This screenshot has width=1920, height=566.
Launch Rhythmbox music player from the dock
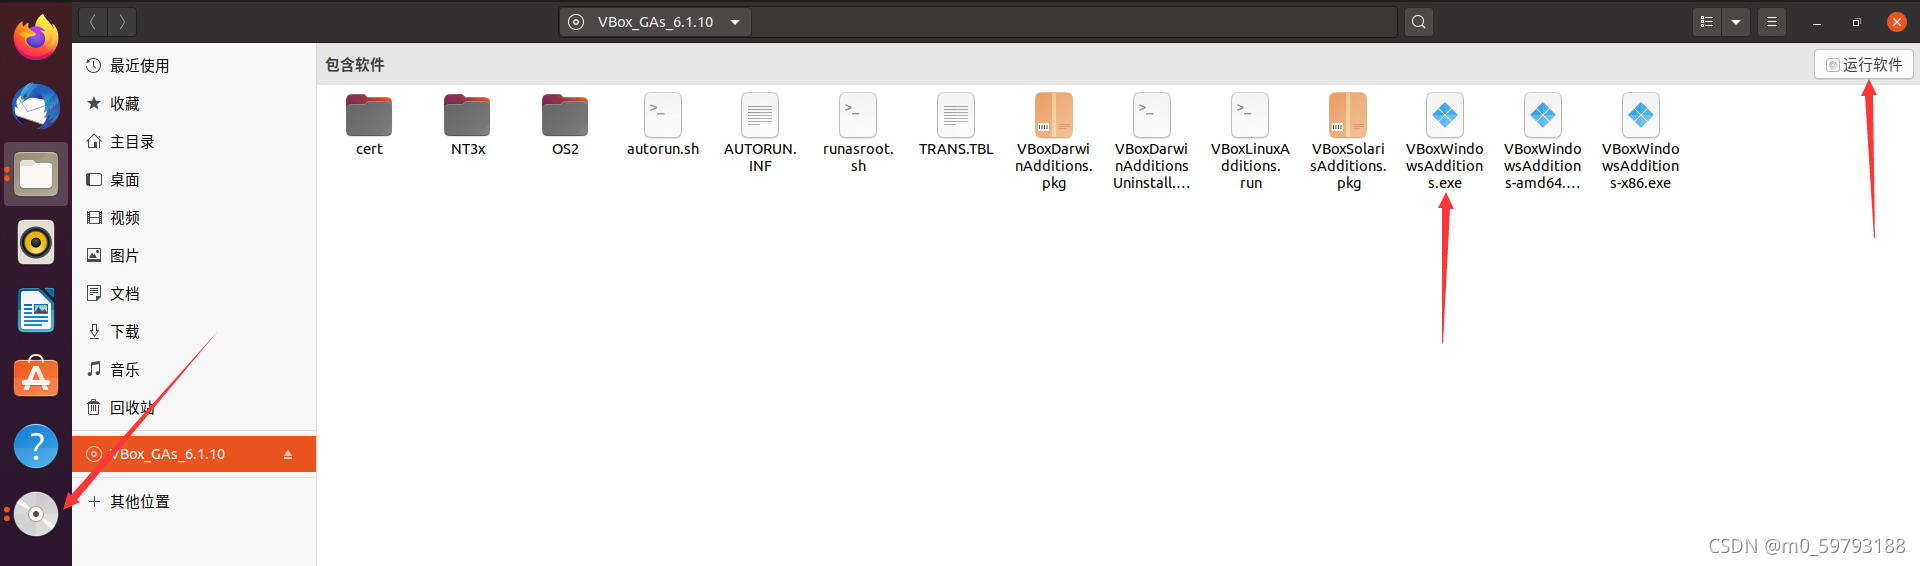36,242
